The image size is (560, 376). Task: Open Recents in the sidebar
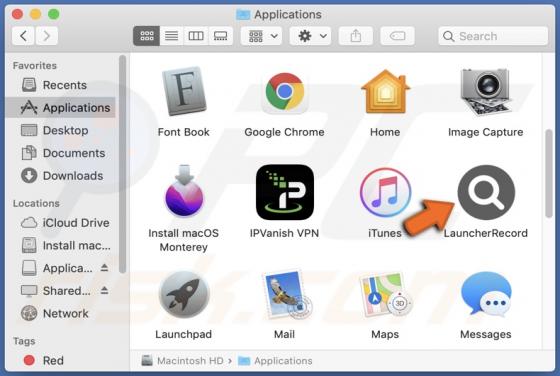(61, 85)
